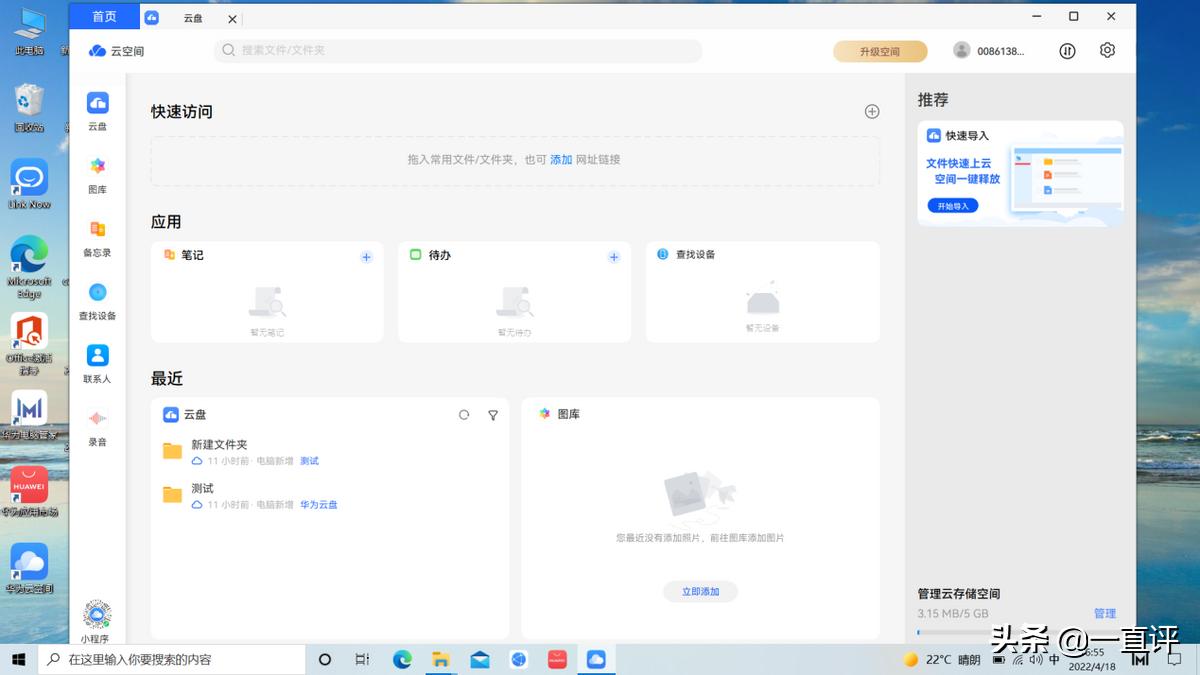Add a new note via the 笔记 plus icon

pos(366,256)
